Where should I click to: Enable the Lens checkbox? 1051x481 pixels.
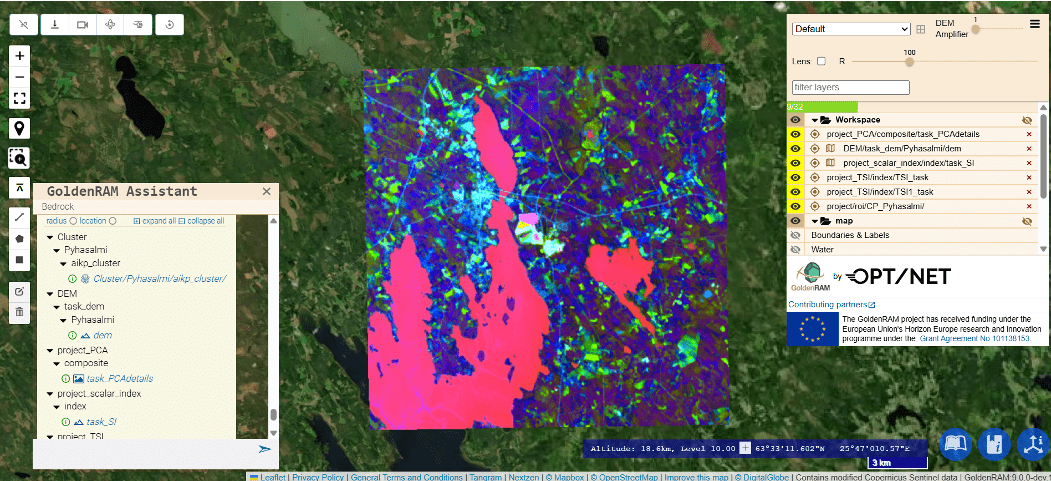[822, 62]
